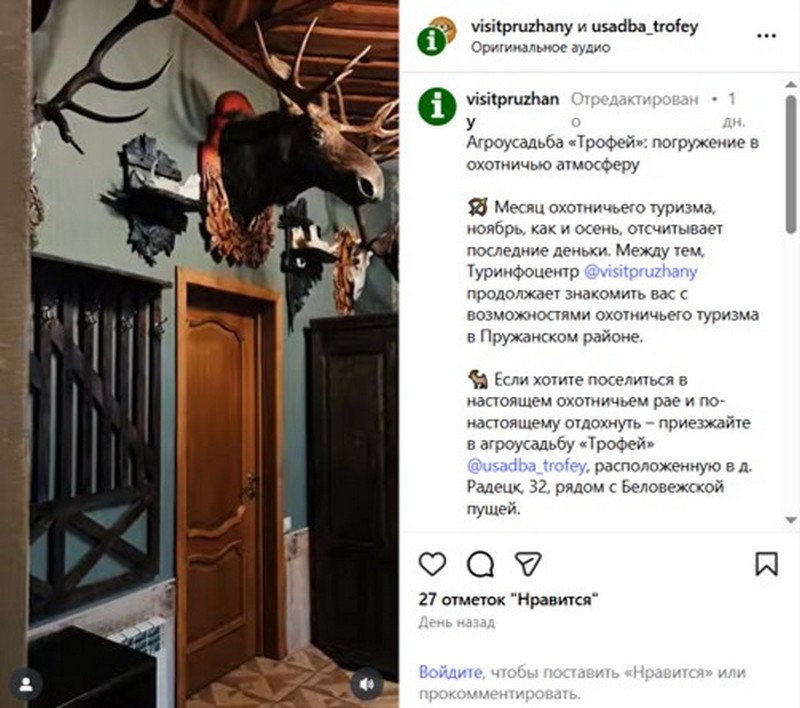Share post via paper plane icon
Image resolution: width=800 pixels, height=708 pixels.
coord(528,564)
